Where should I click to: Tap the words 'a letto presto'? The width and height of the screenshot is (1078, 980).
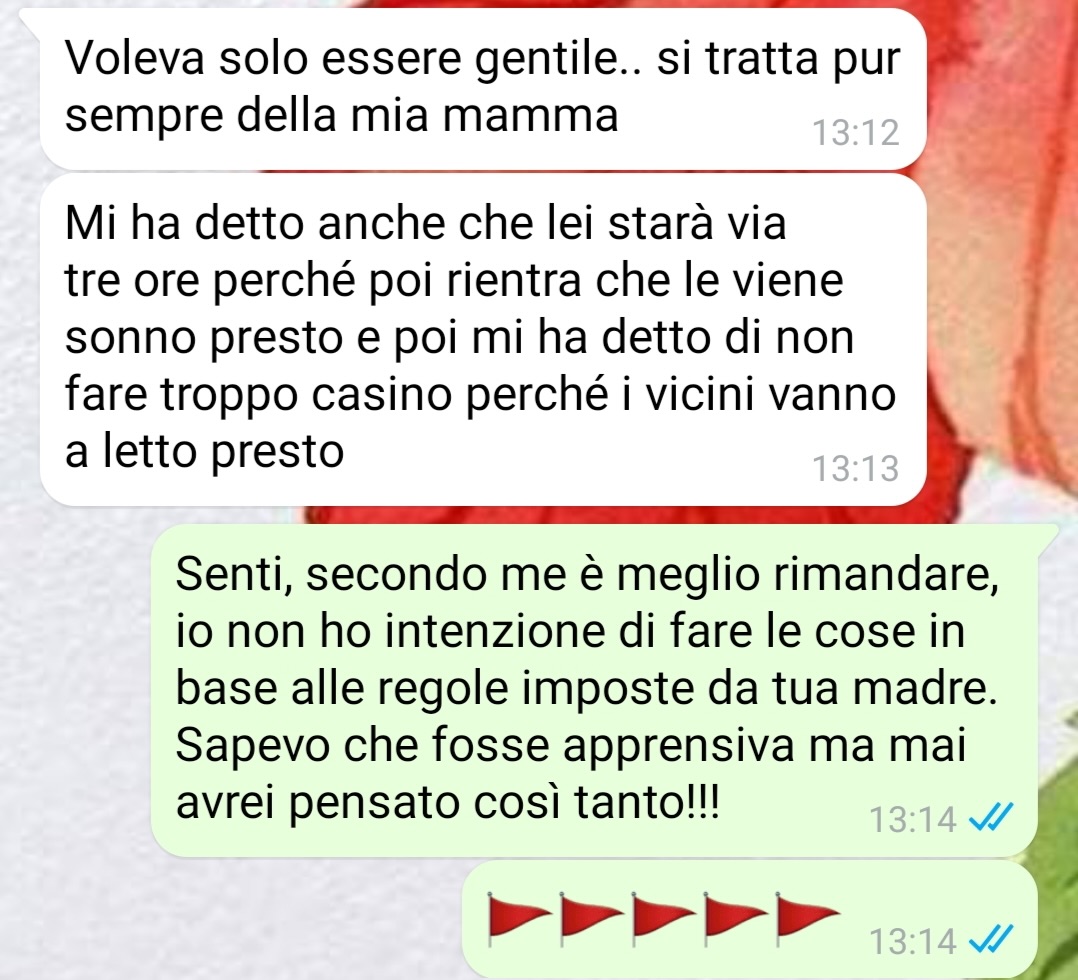pos(204,453)
